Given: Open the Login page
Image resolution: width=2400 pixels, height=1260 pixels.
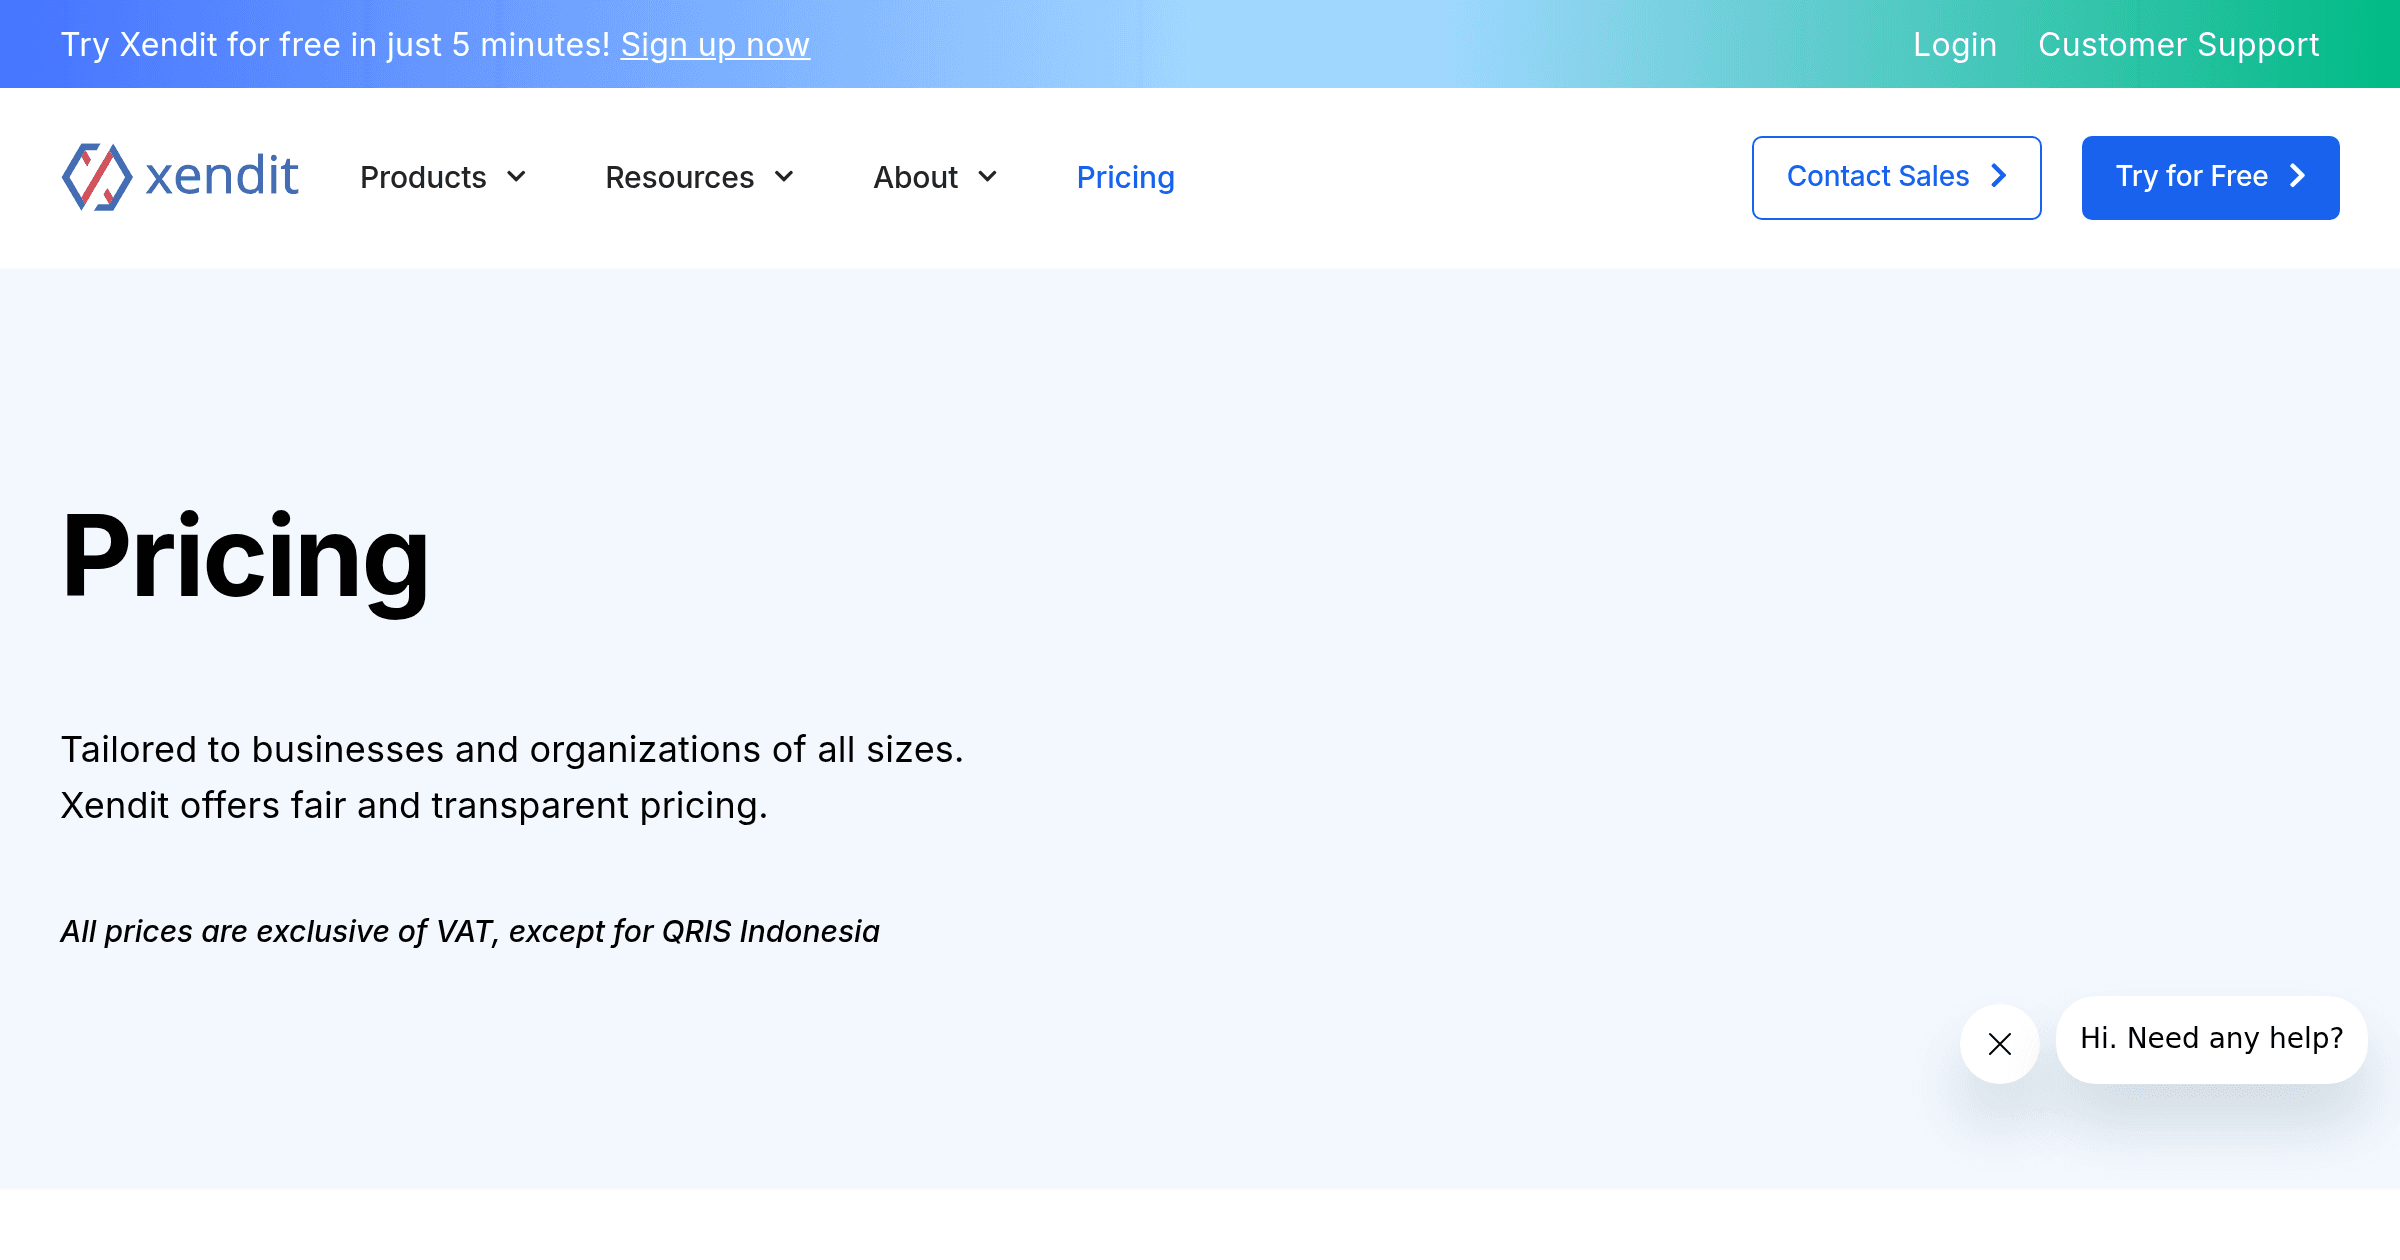Looking at the screenshot, I should click(x=1955, y=45).
